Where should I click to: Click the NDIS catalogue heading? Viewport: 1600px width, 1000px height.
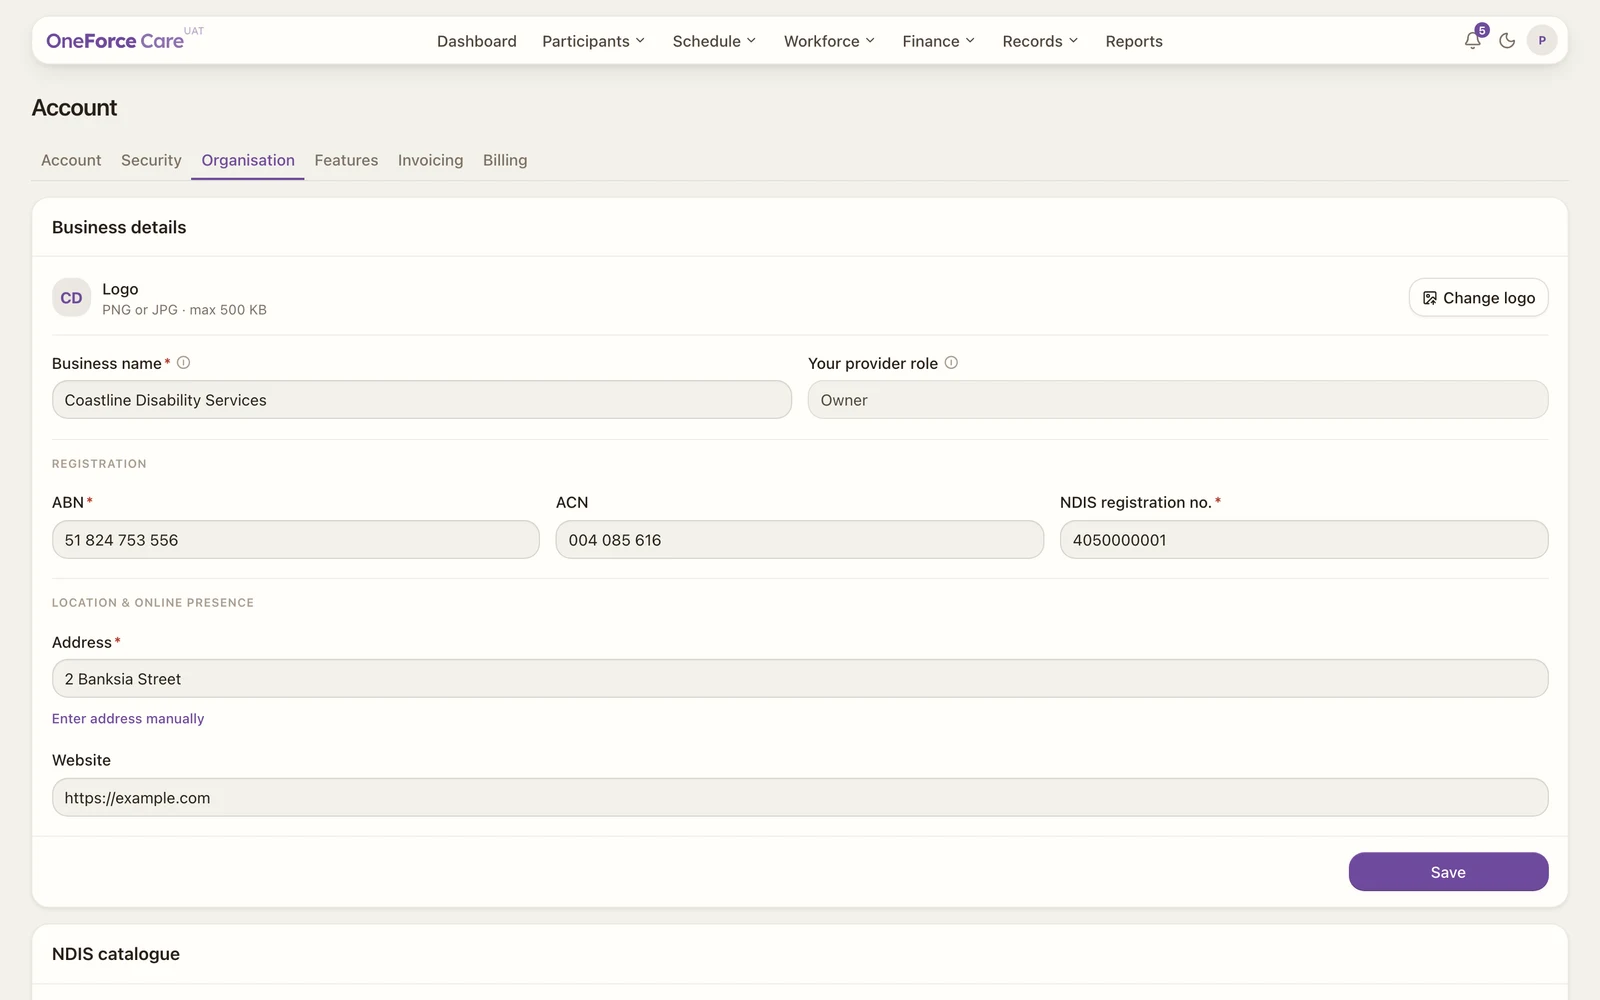tap(116, 954)
